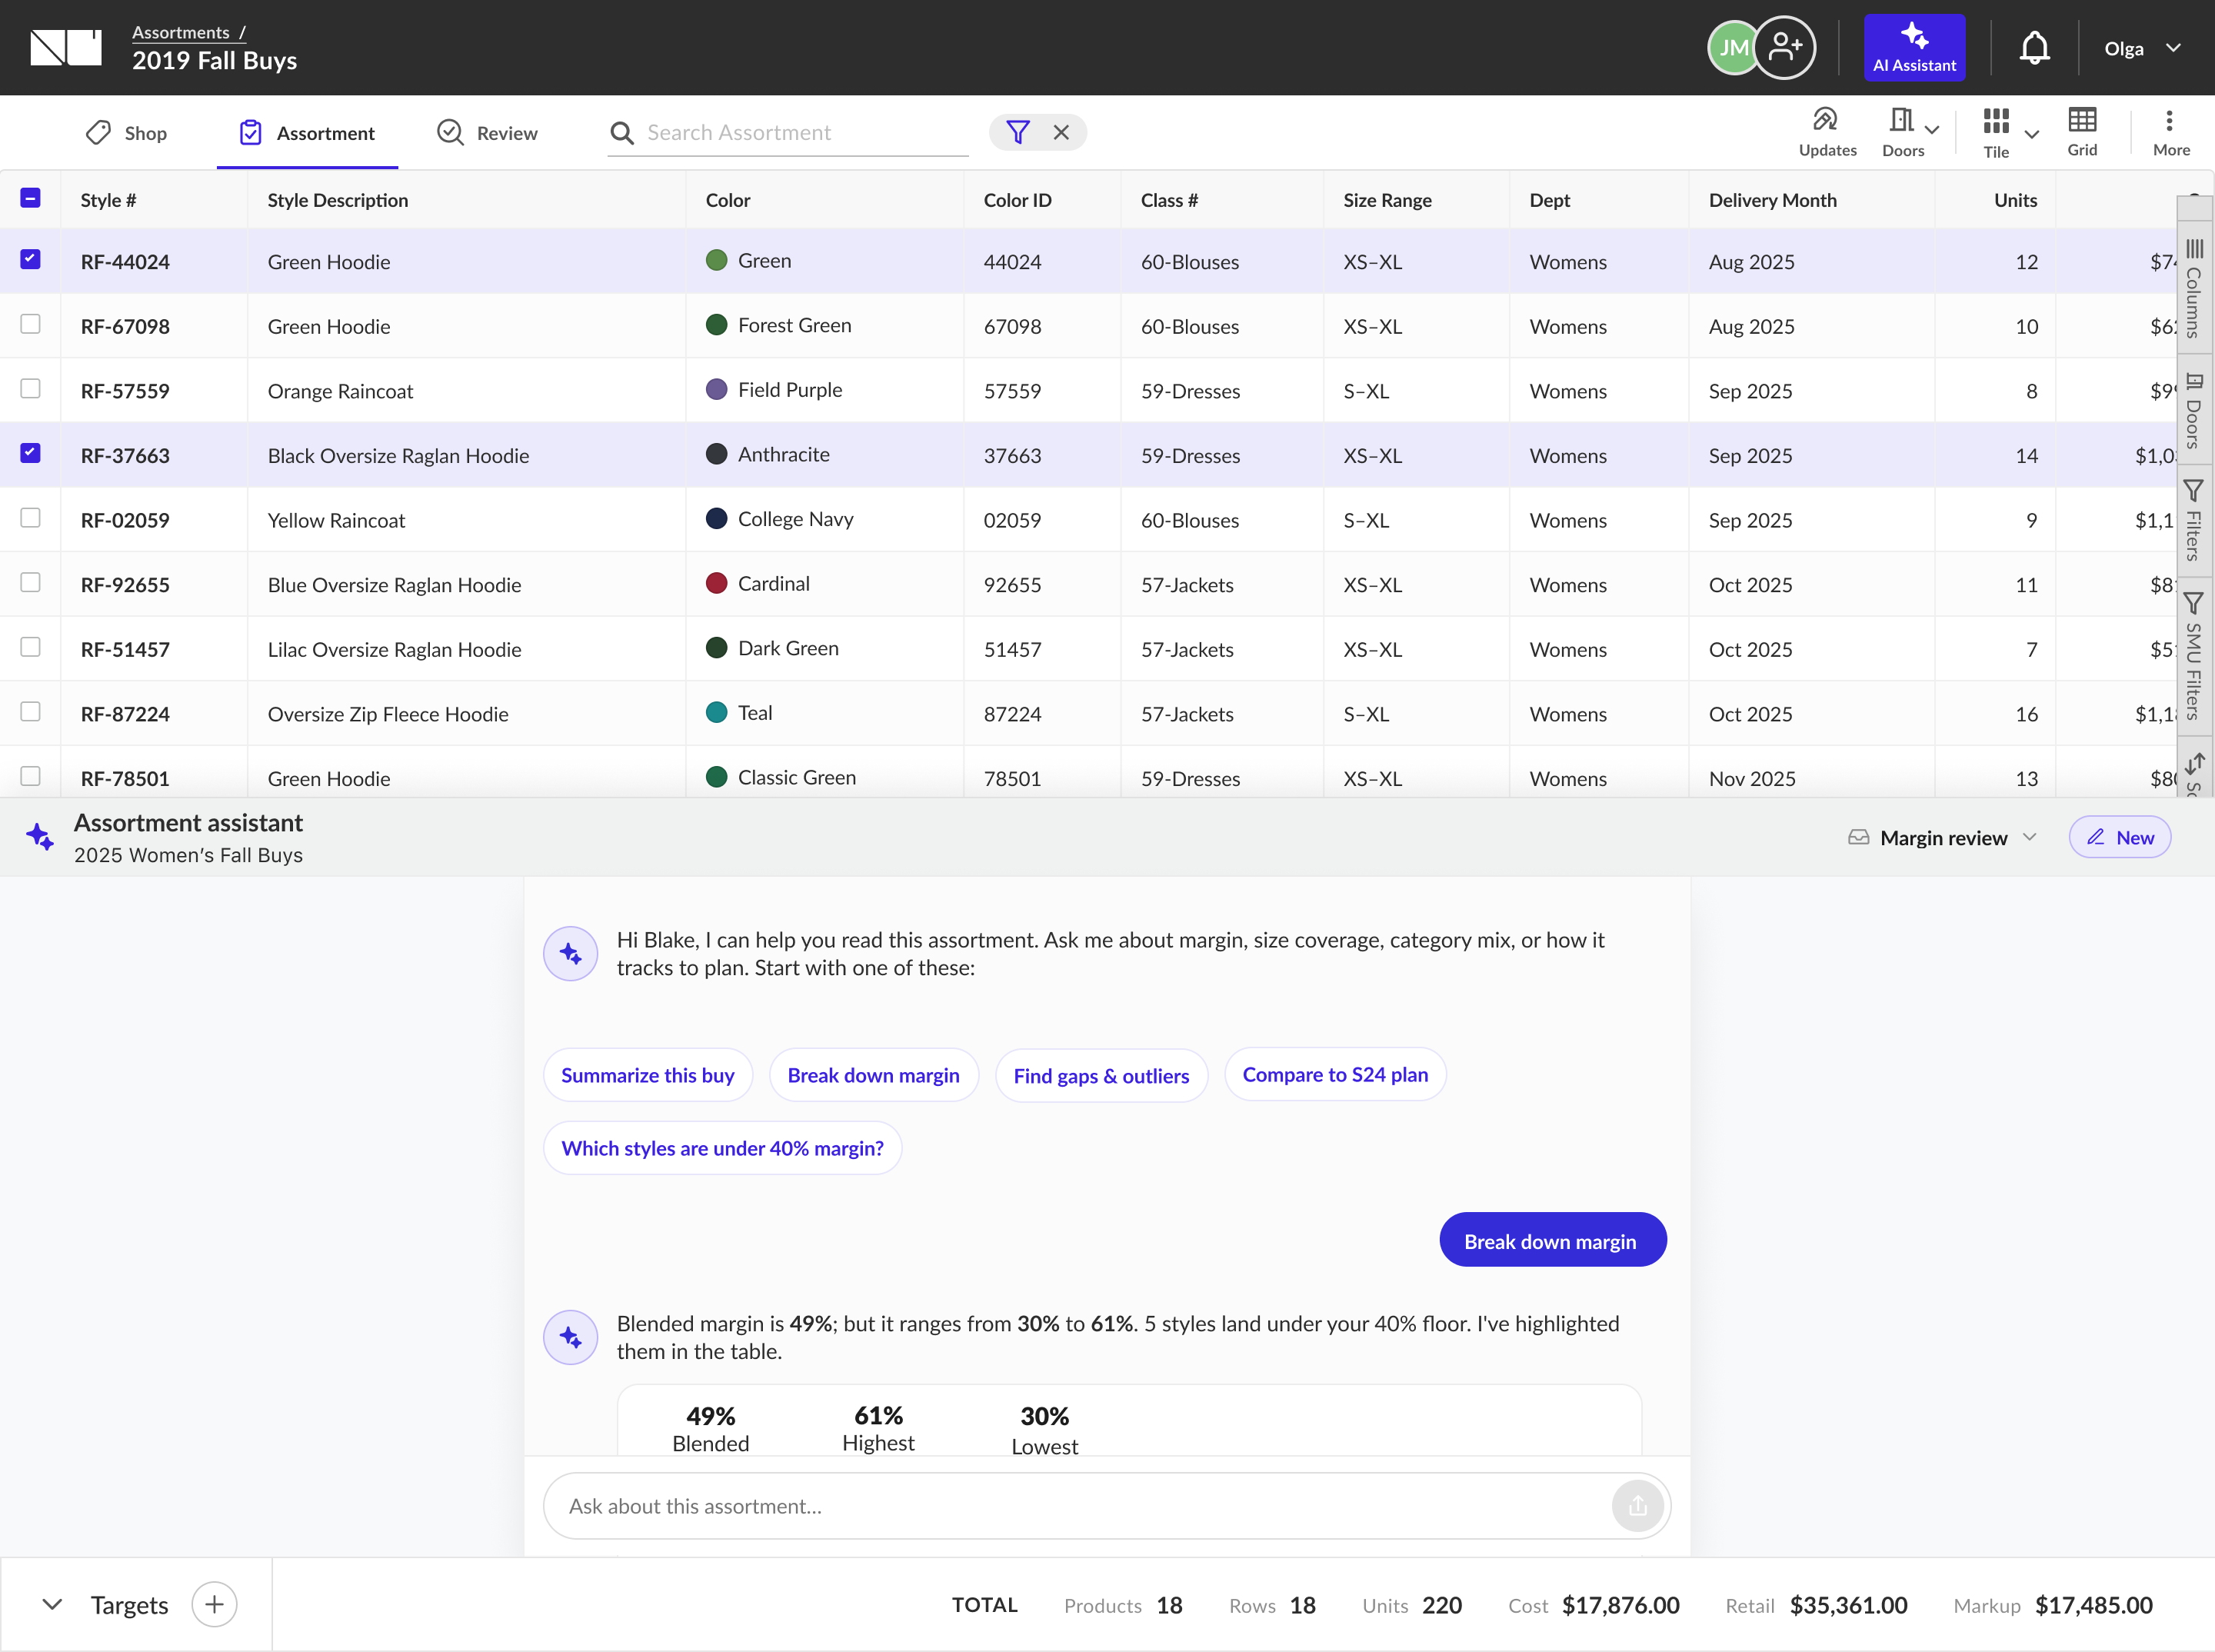Click the Green color swatch in RF-44024
The height and width of the screenshot is (1652, 2215).
[716, 260]
